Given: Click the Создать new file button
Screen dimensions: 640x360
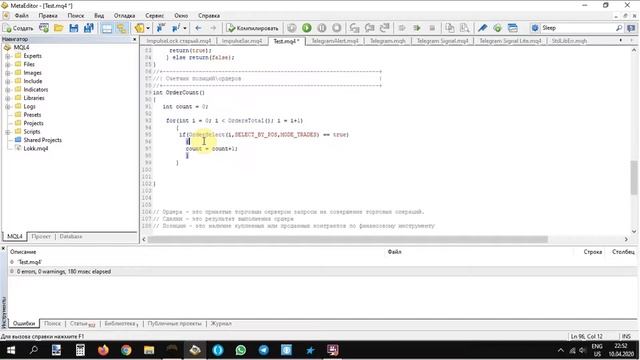Looking at the screenshot, I should (18, 28).
